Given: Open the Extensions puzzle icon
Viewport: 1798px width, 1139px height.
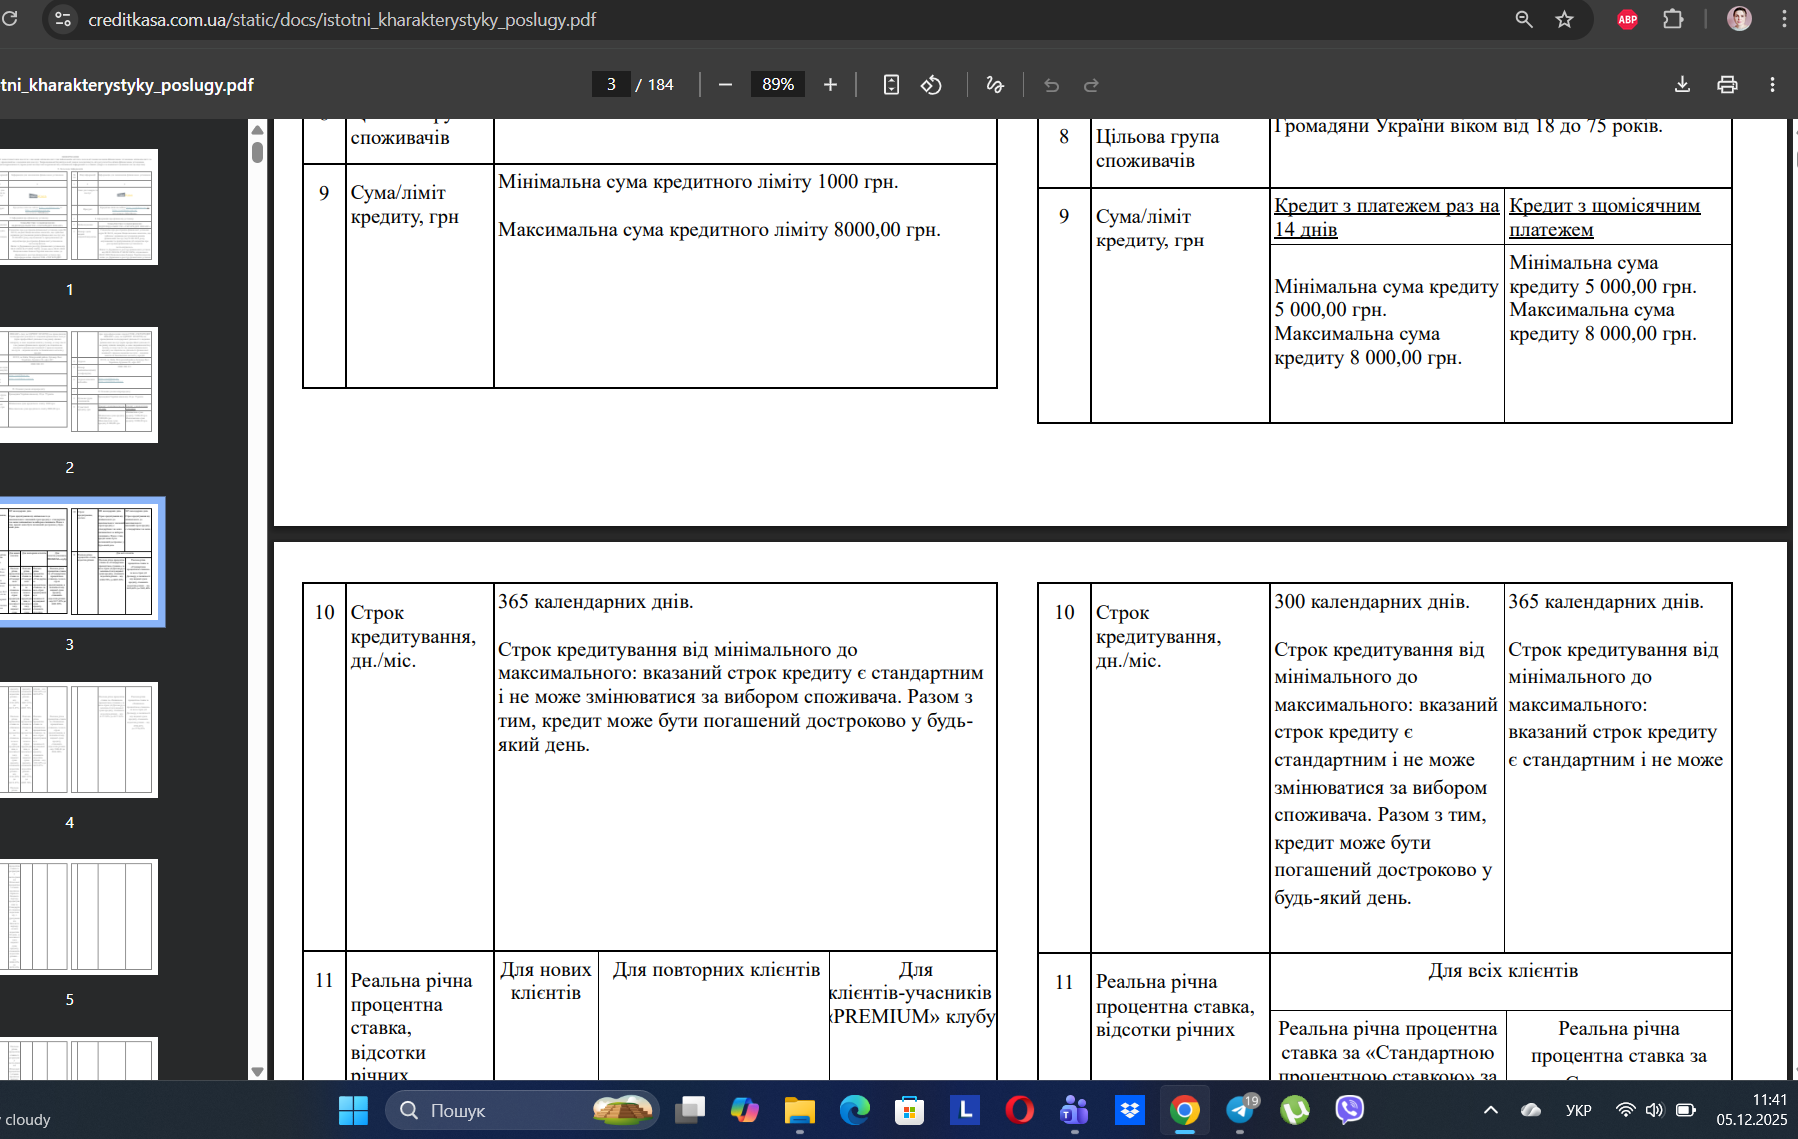Looking at the screenshot, I should [x=1673, y=19].
